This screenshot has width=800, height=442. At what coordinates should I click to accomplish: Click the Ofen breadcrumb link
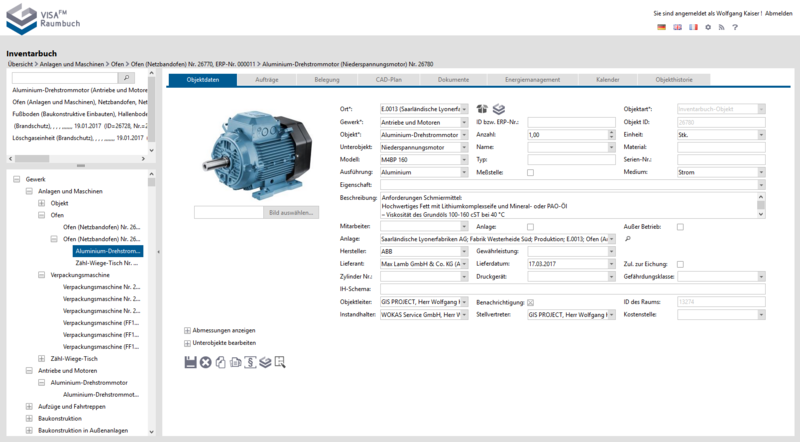tap(117, 64)
